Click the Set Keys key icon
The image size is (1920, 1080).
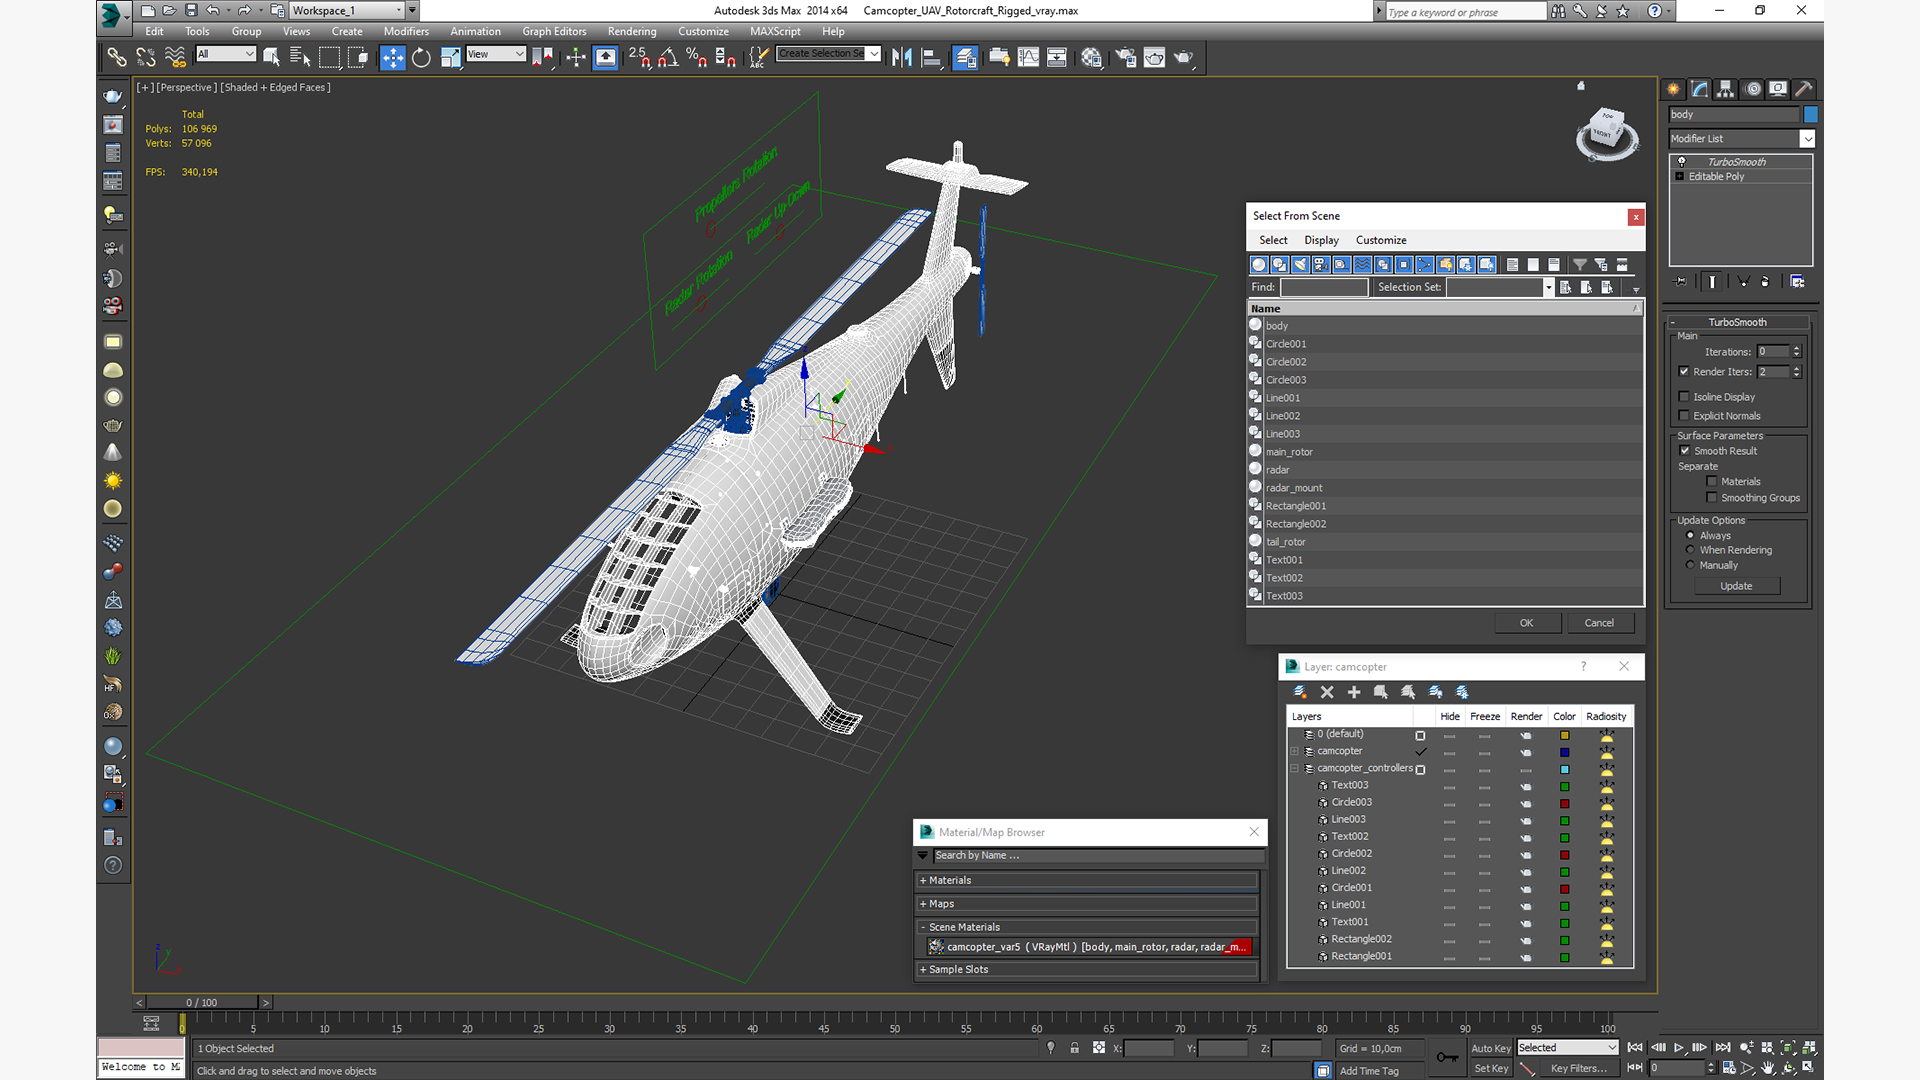click(1447, 1058)
